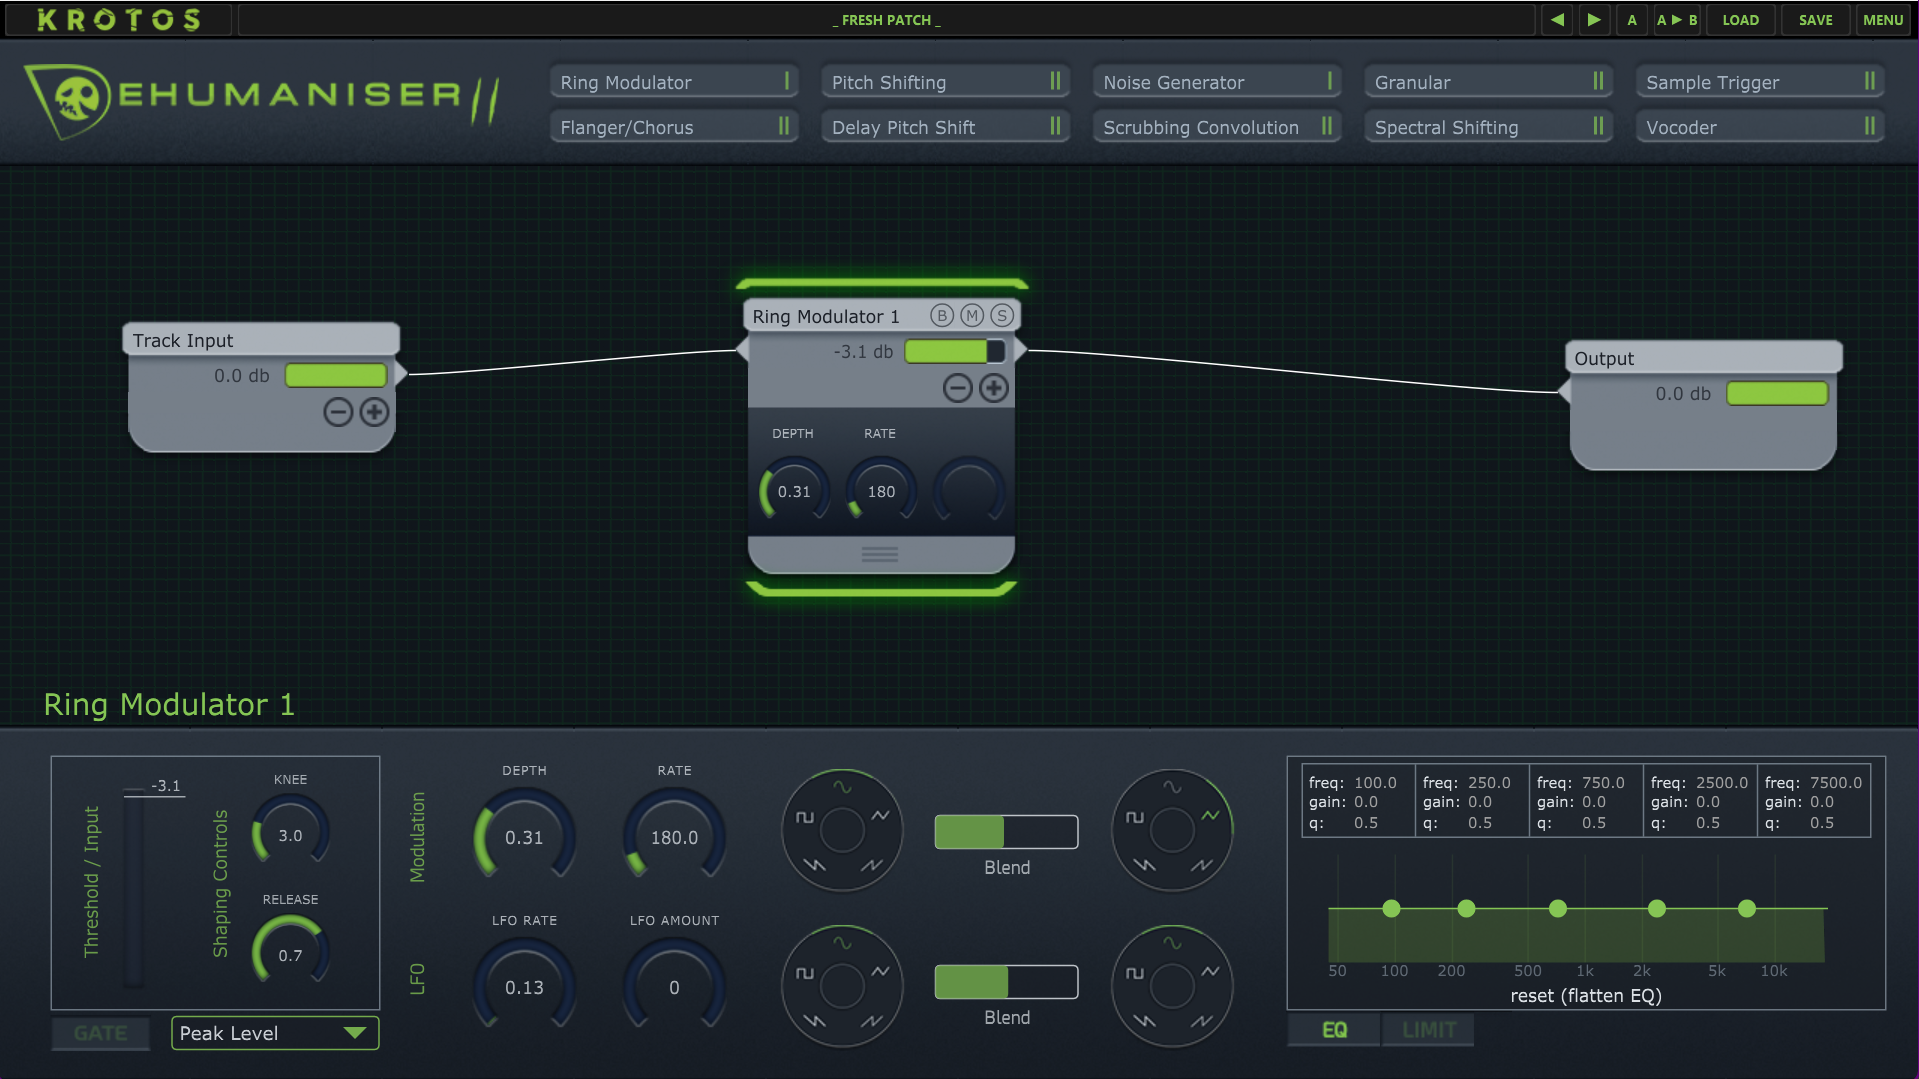Click the previous preset arrow
The height and width of the screenshot is (1079, 1919).
pyautogui.click(x=1557, y=19)
